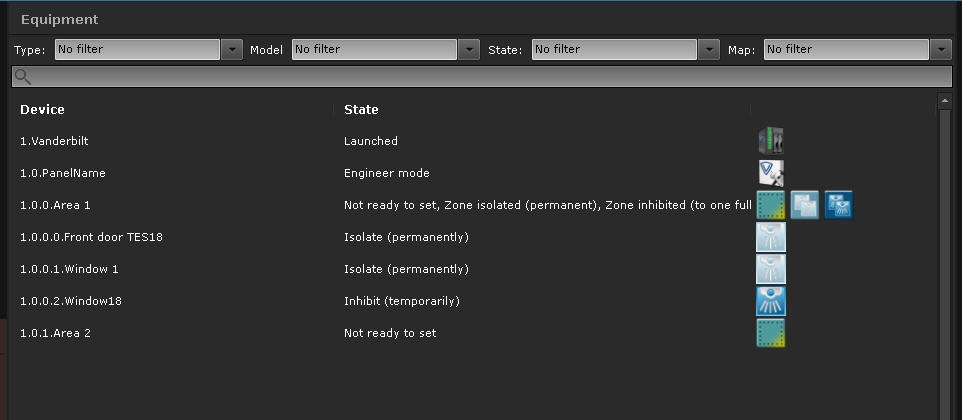
Task: Click the Vanderbilt server rack icon
Action: click(x=770, y=141)
